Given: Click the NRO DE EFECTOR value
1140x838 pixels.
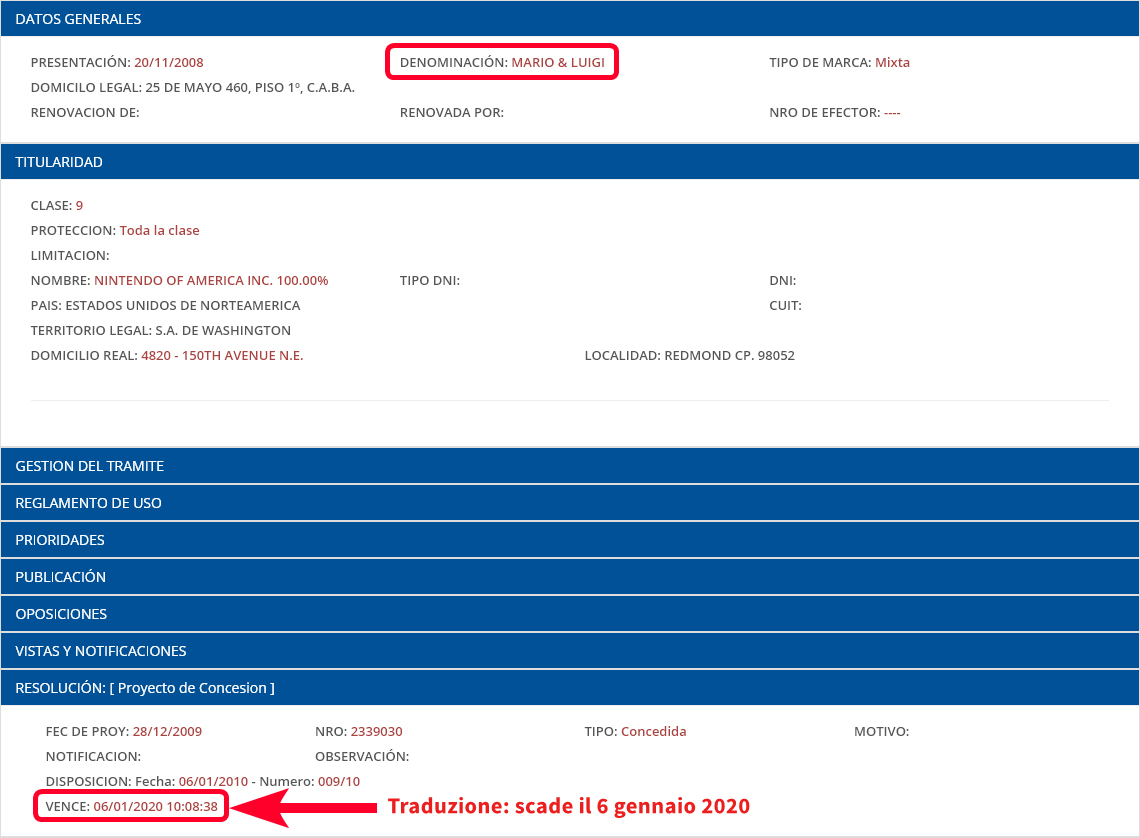Looking at the screenshot, I should point(892,113).
